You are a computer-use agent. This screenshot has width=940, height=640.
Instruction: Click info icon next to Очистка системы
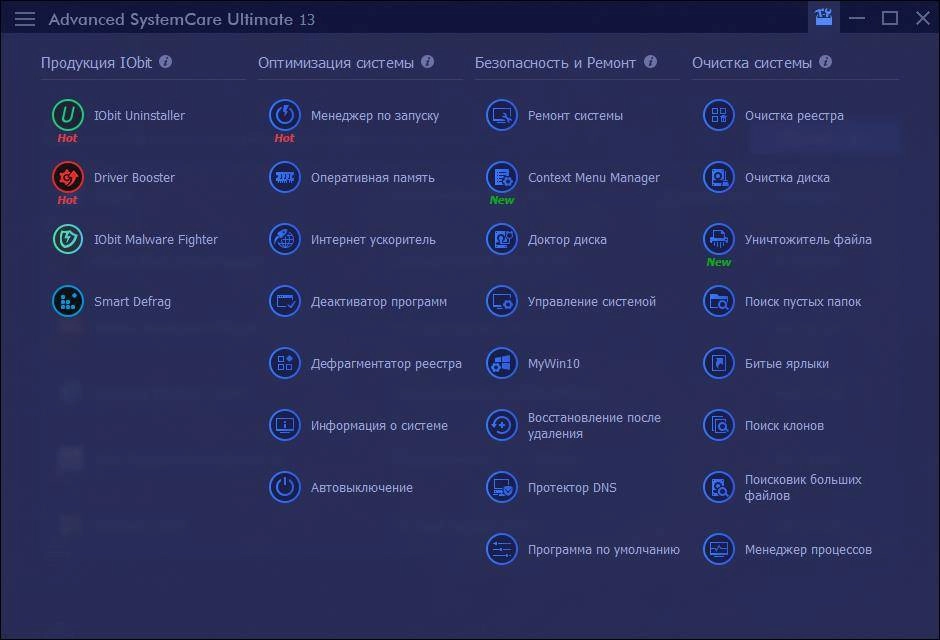point(825,62)
